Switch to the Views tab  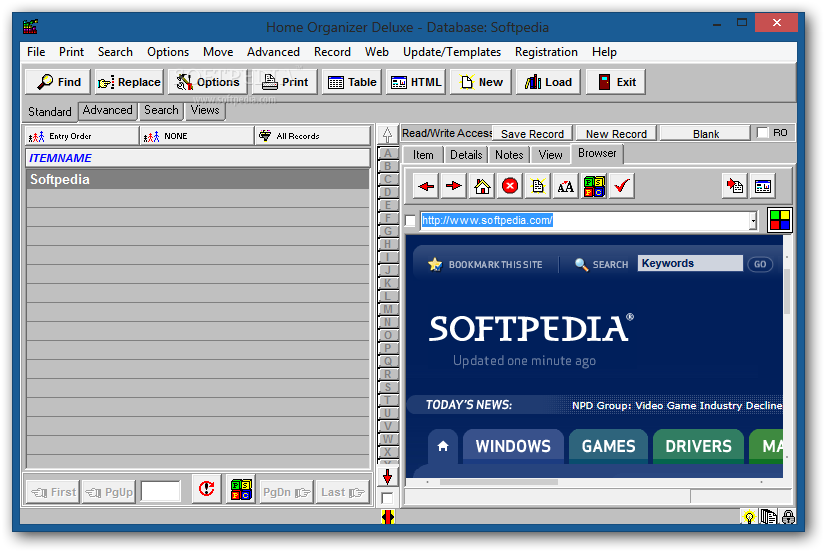[x=205, y=111]
